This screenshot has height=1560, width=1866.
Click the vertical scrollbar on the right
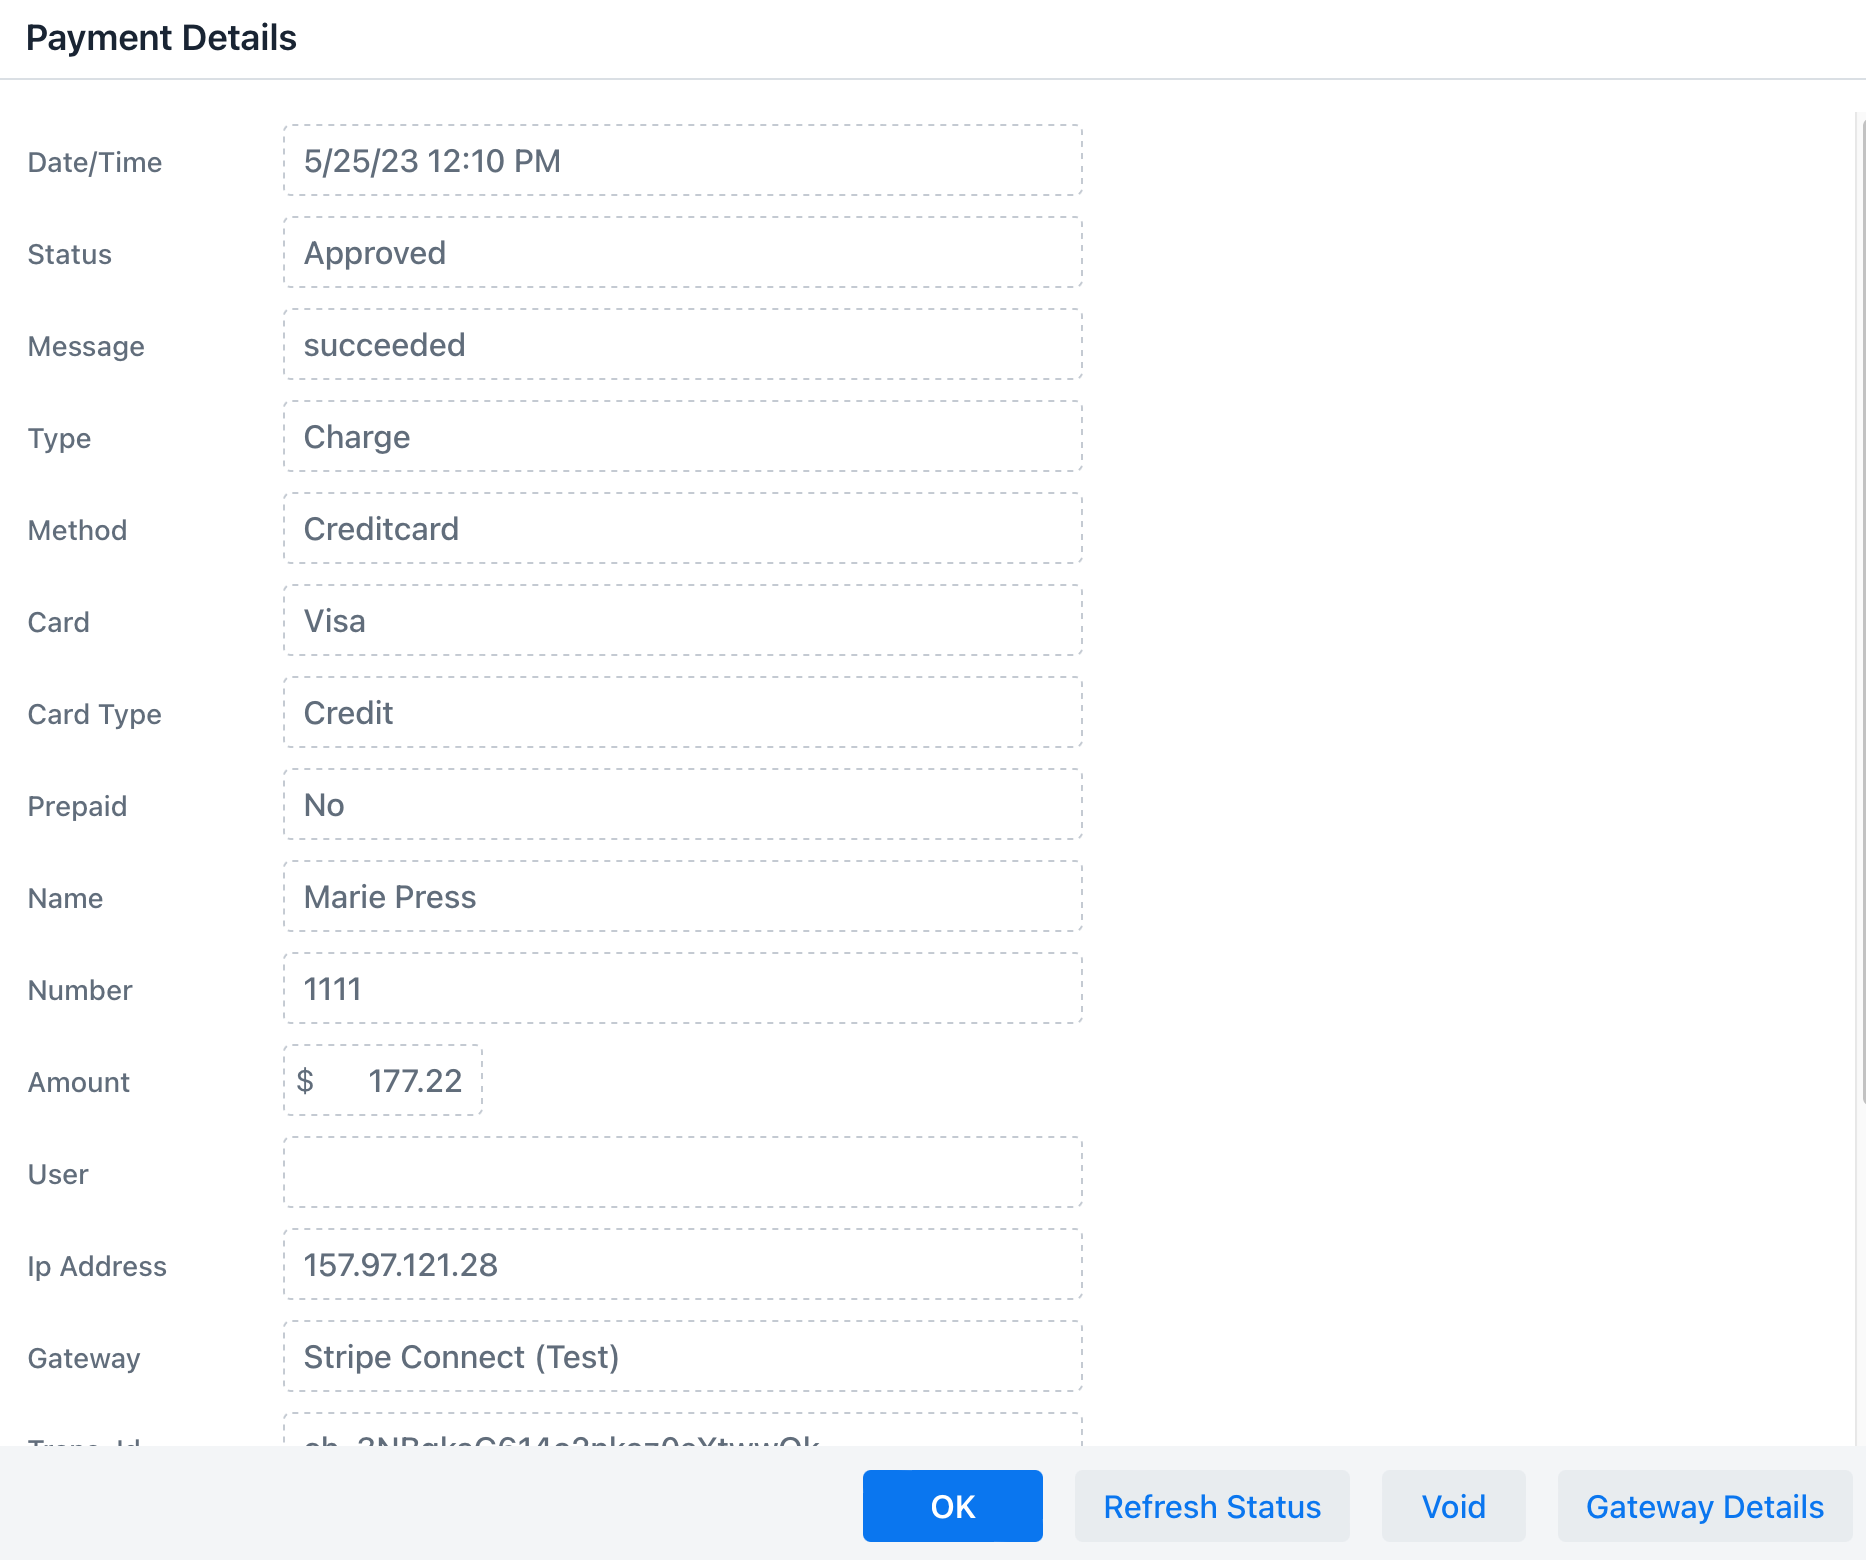point(1861,608)
